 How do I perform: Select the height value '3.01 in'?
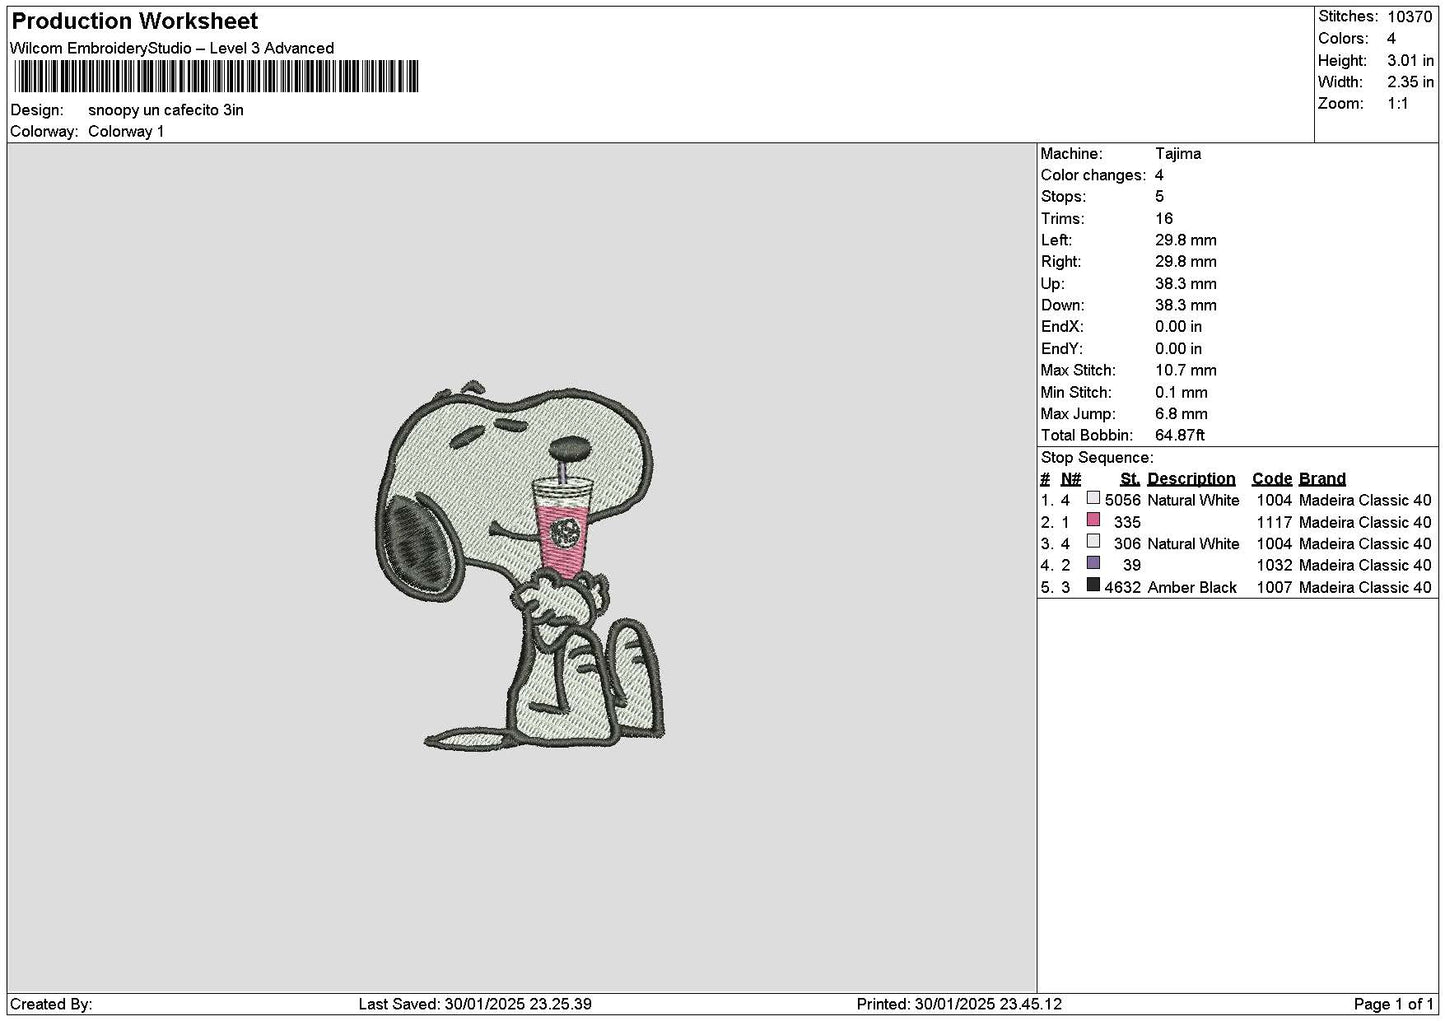click(1410, 61)
